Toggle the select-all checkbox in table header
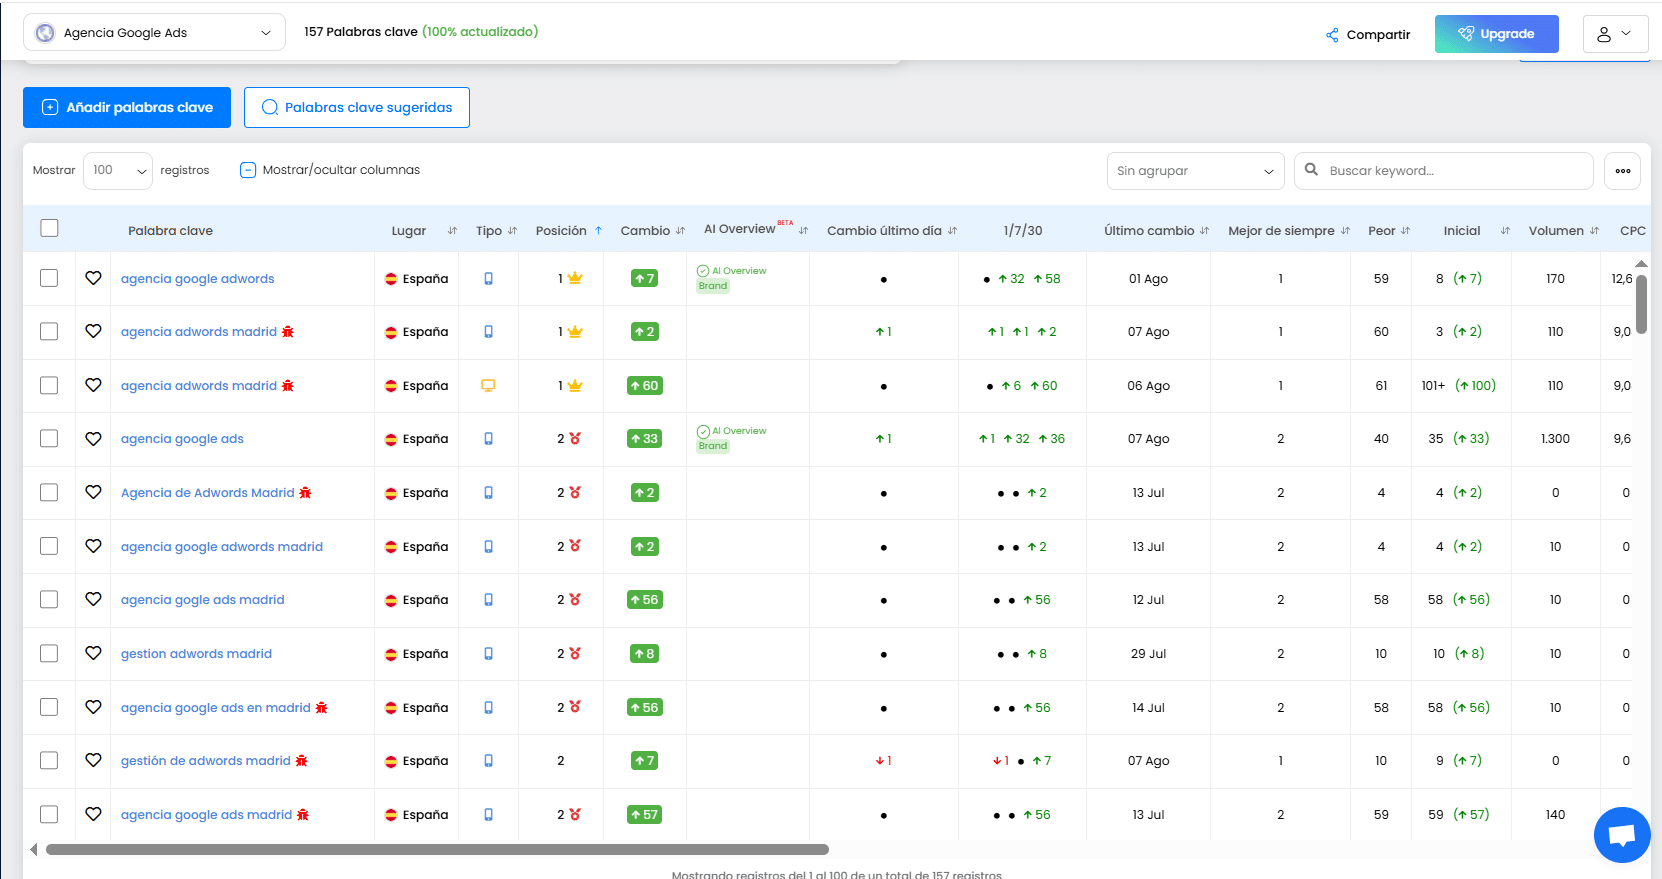The height and width of the screenshot is (879, 1662). [49, 229]
